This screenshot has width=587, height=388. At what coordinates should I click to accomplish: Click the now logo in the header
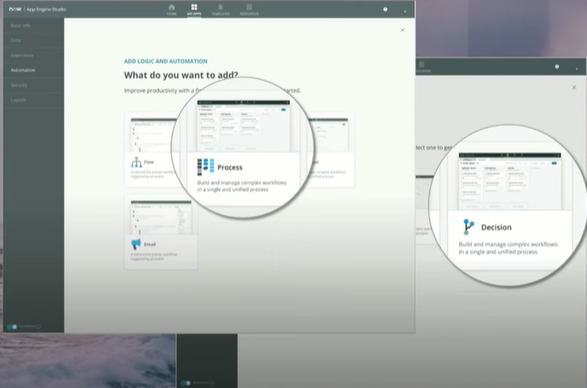pyautogui.click(x=15, y=9)
